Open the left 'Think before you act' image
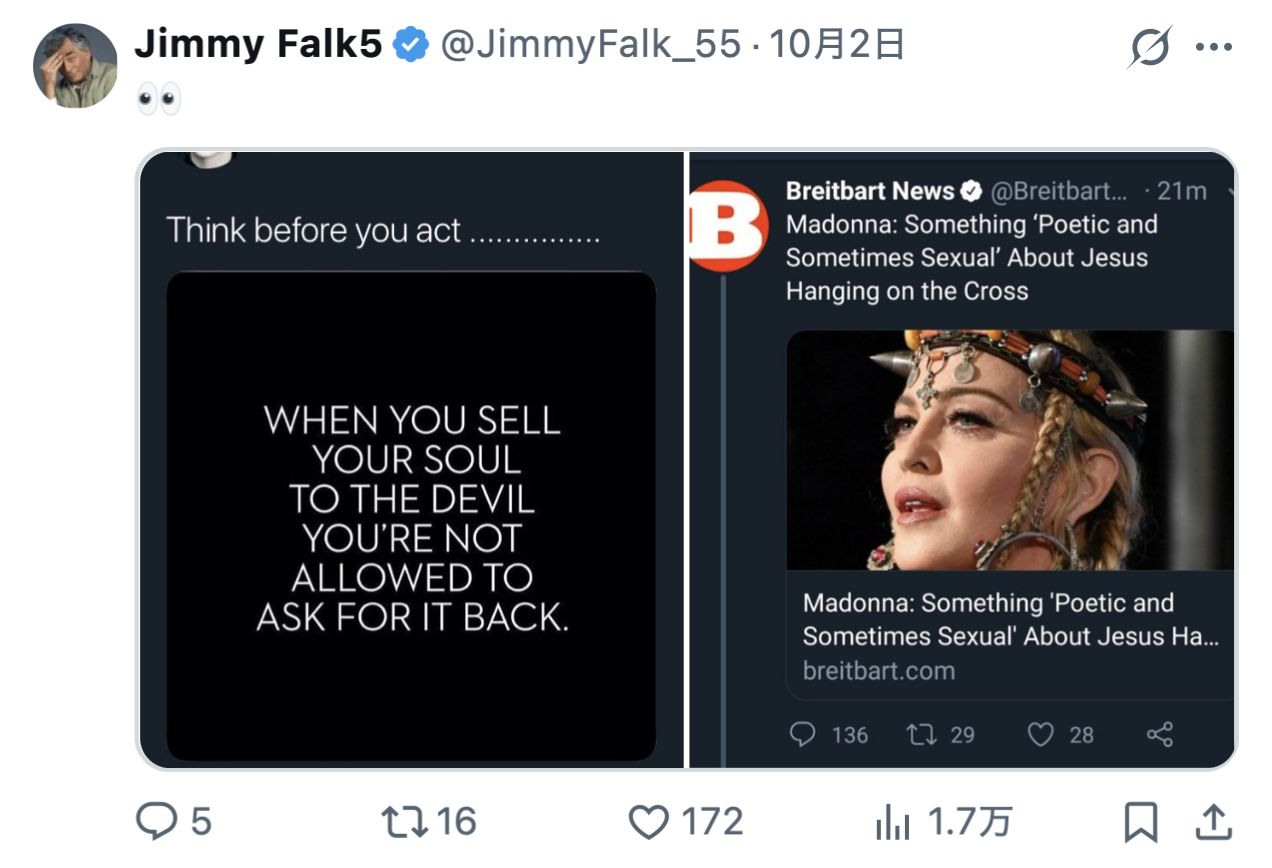Viewport: 1272px width, 868px height. [411, 460]
